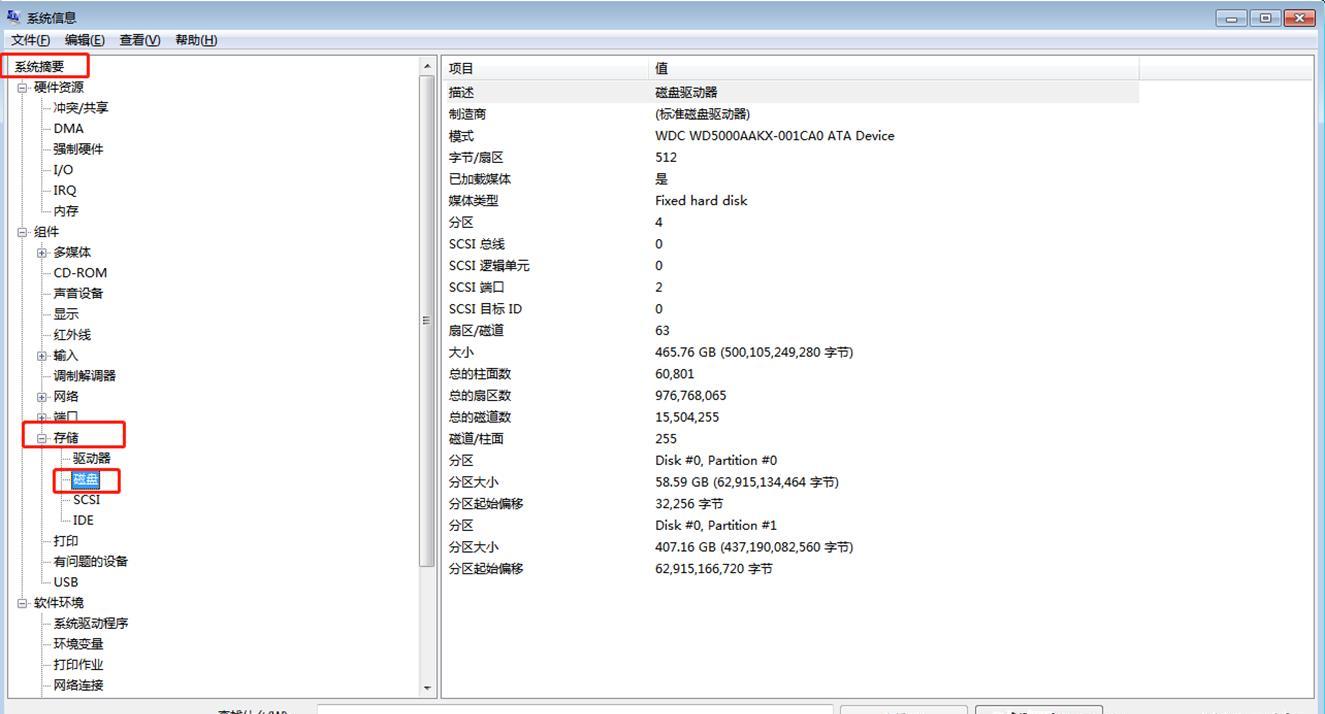
Task: Minimize the 系统信息 window
Action: [x=1231, y=18]
